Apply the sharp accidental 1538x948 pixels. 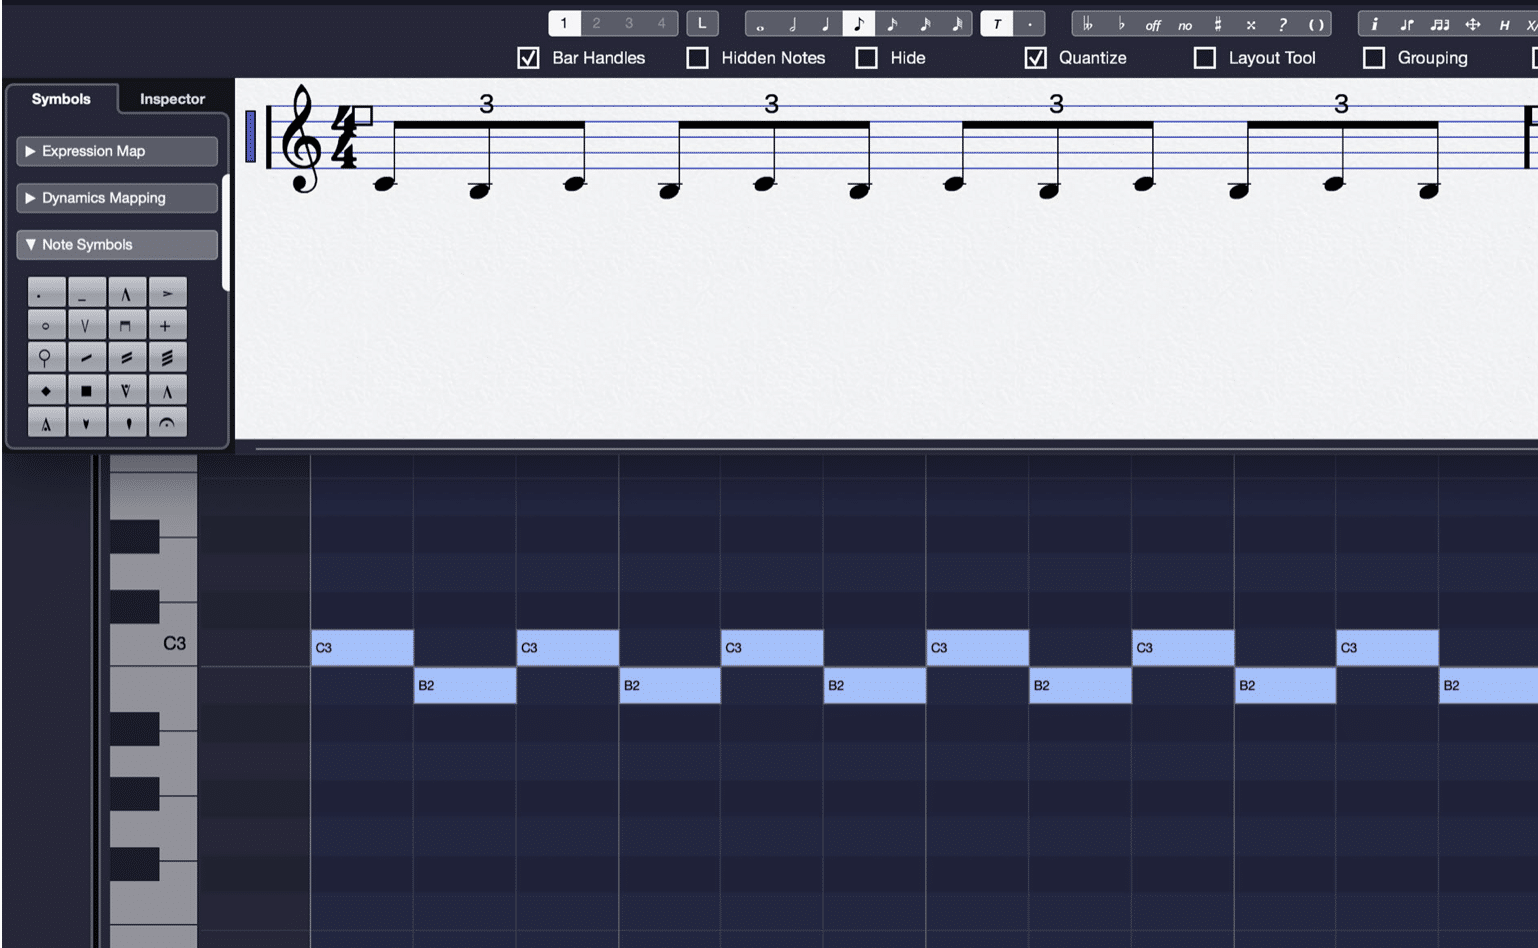[x=1218, y=24]
